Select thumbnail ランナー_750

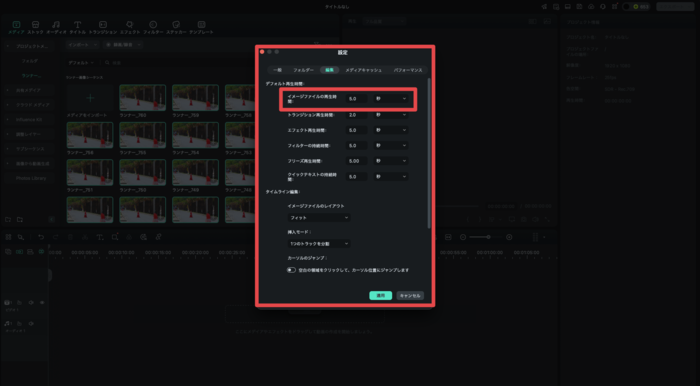[x=143, y=172]
